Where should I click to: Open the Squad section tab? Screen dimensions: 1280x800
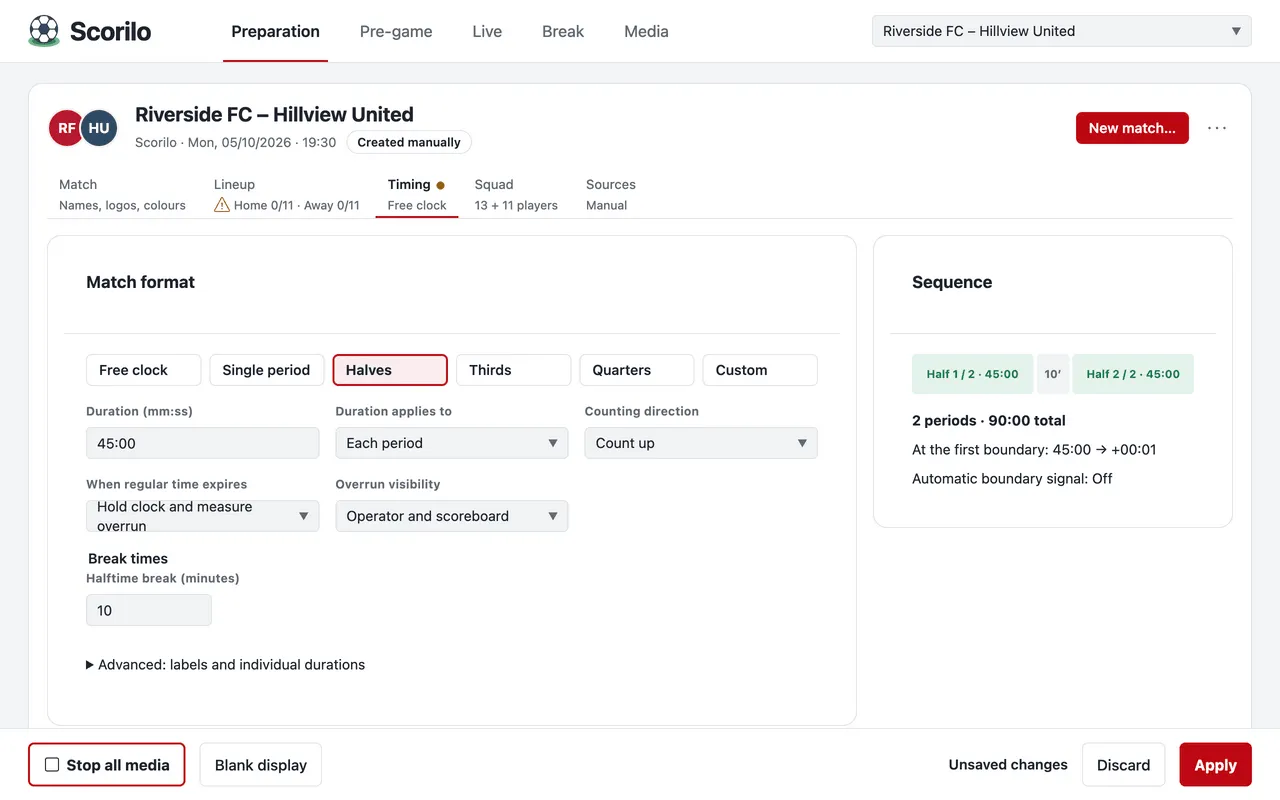(516, 195)
